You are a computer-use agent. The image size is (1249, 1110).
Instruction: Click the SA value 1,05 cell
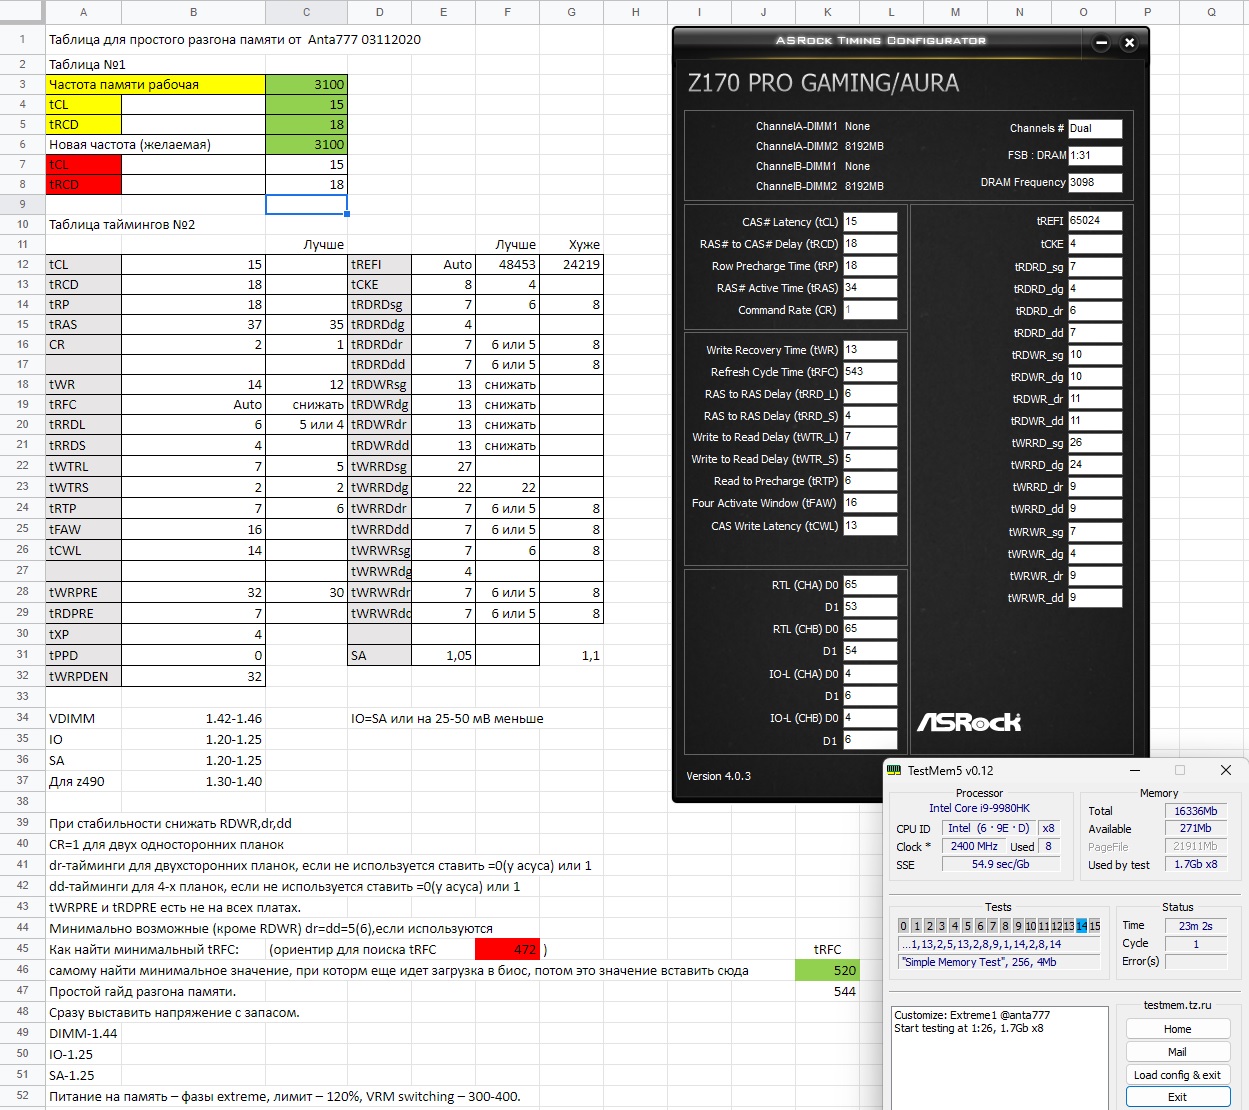pyautogui.click(x=443, y=655)
